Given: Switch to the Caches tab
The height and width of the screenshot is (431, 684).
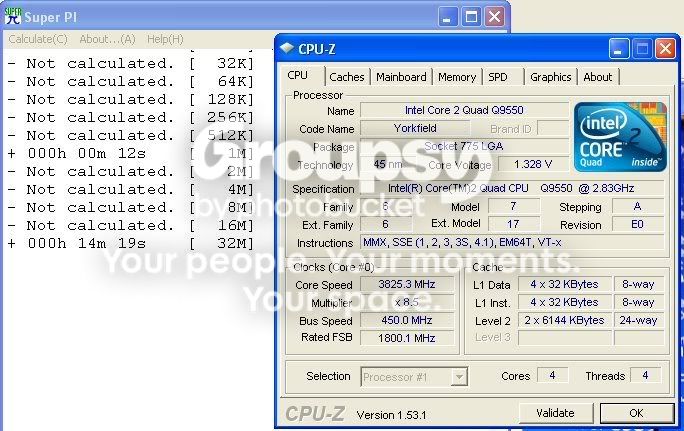Looking at the screenshot, I should pos(347,77).
